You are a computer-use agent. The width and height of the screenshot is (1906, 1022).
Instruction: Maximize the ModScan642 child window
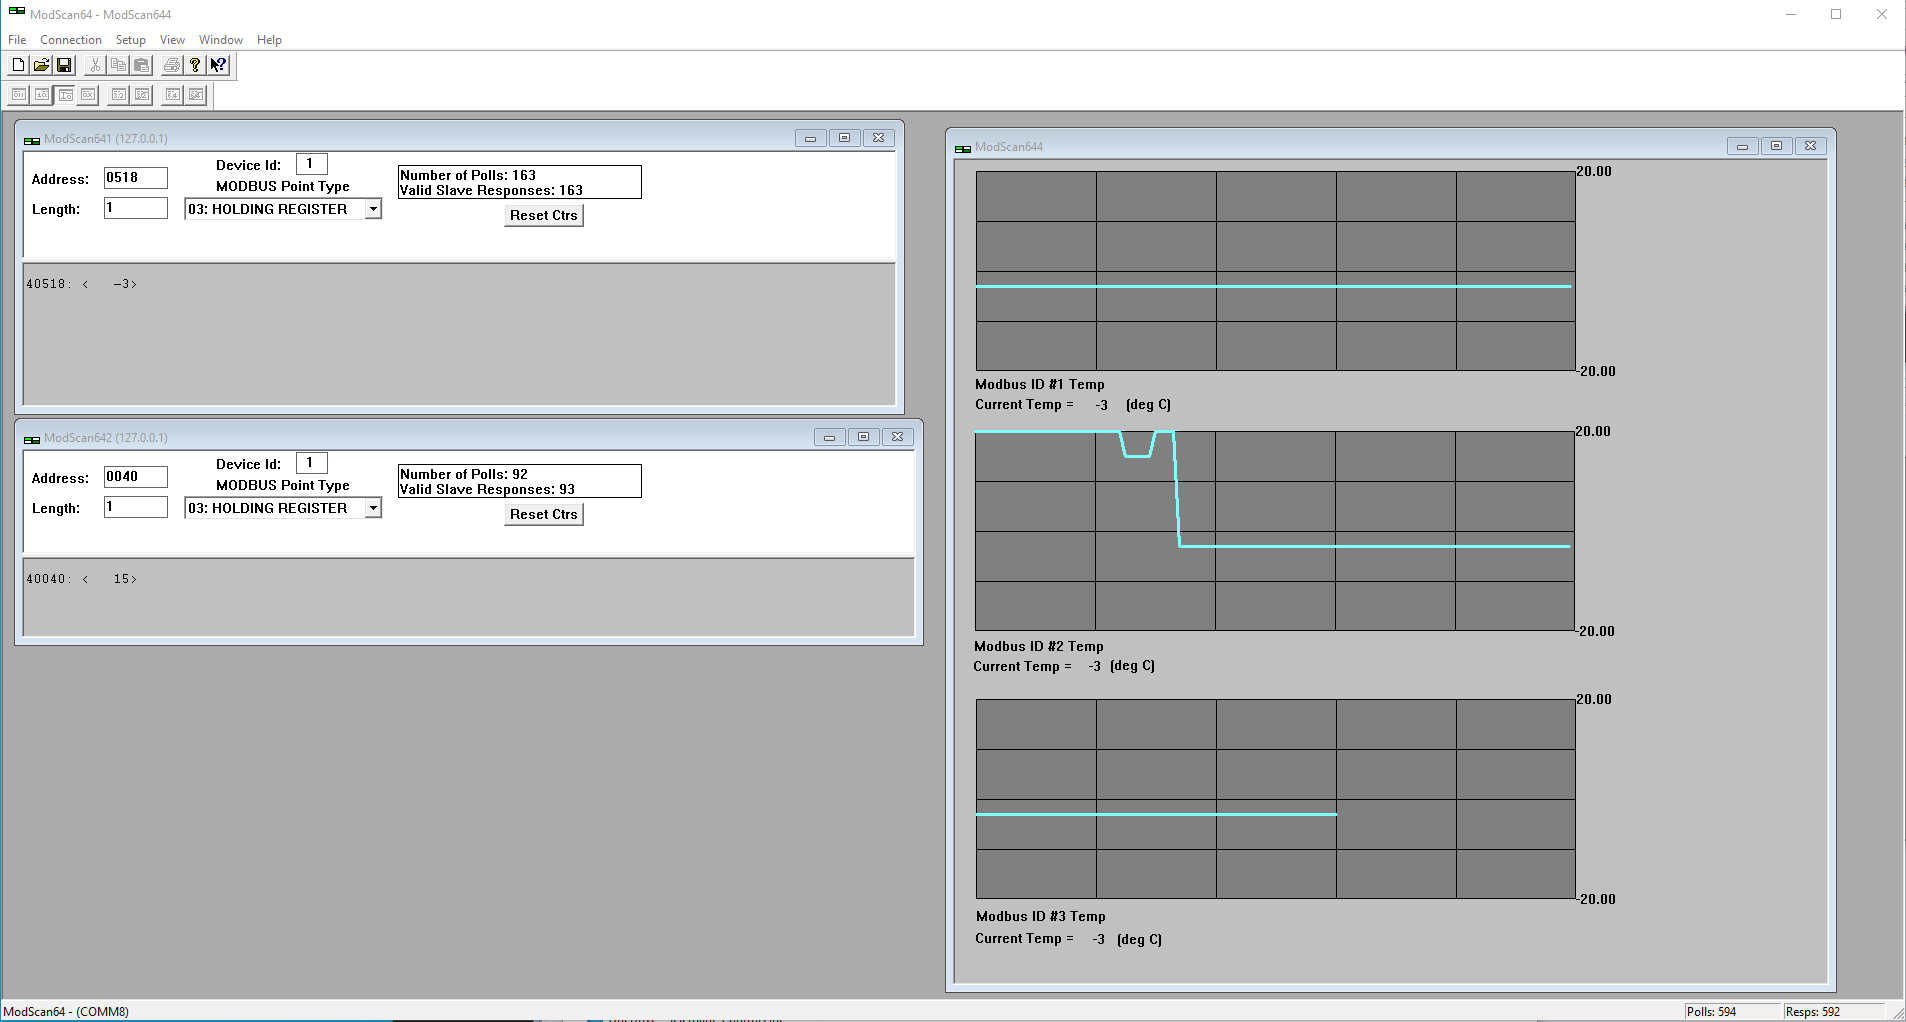click(x=864, y=437)
